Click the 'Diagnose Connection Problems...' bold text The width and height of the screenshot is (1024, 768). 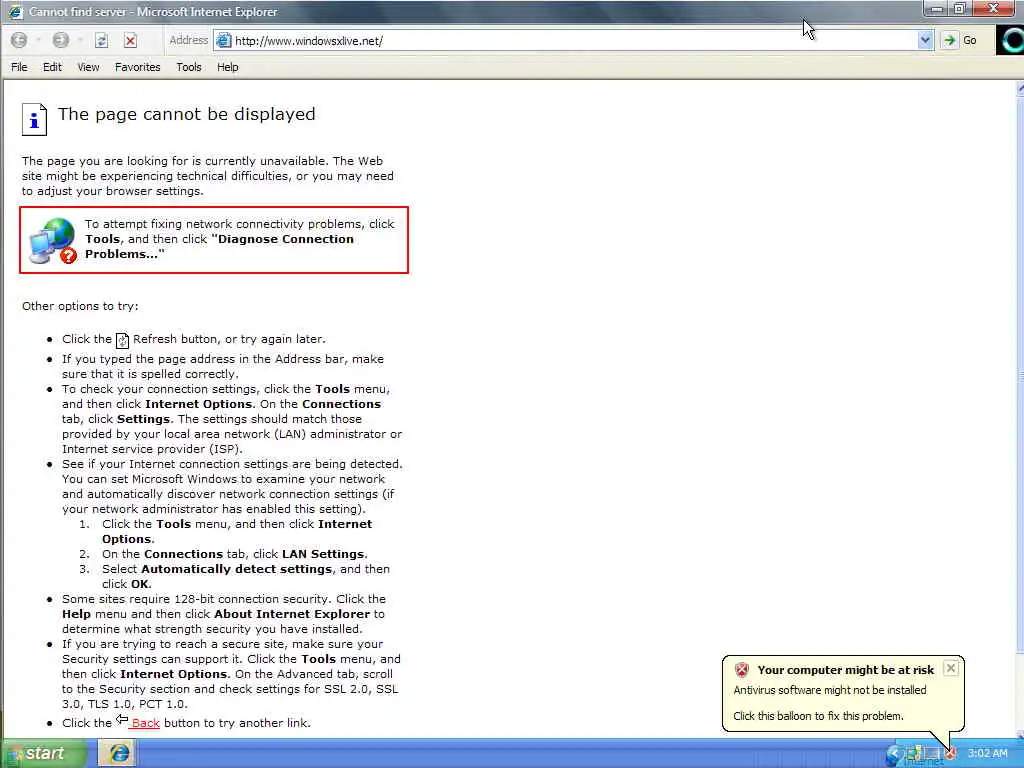click(219, 246)
